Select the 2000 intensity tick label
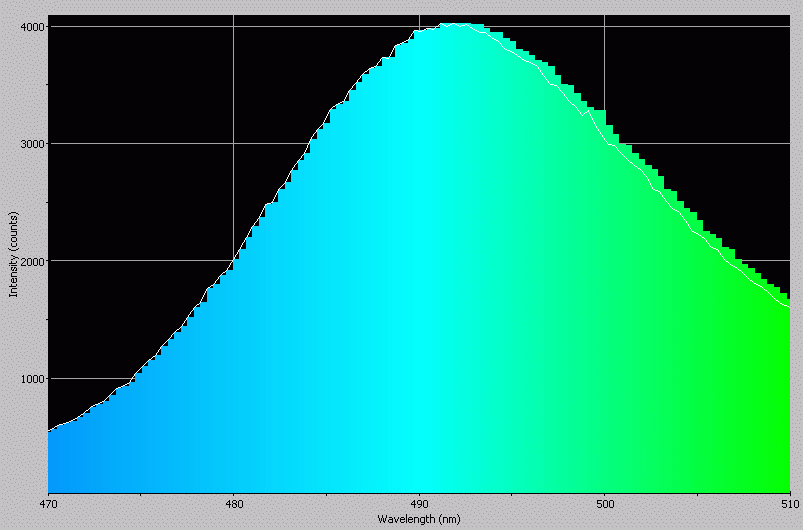This screenshot has width=803, height=530. point(32,261)
